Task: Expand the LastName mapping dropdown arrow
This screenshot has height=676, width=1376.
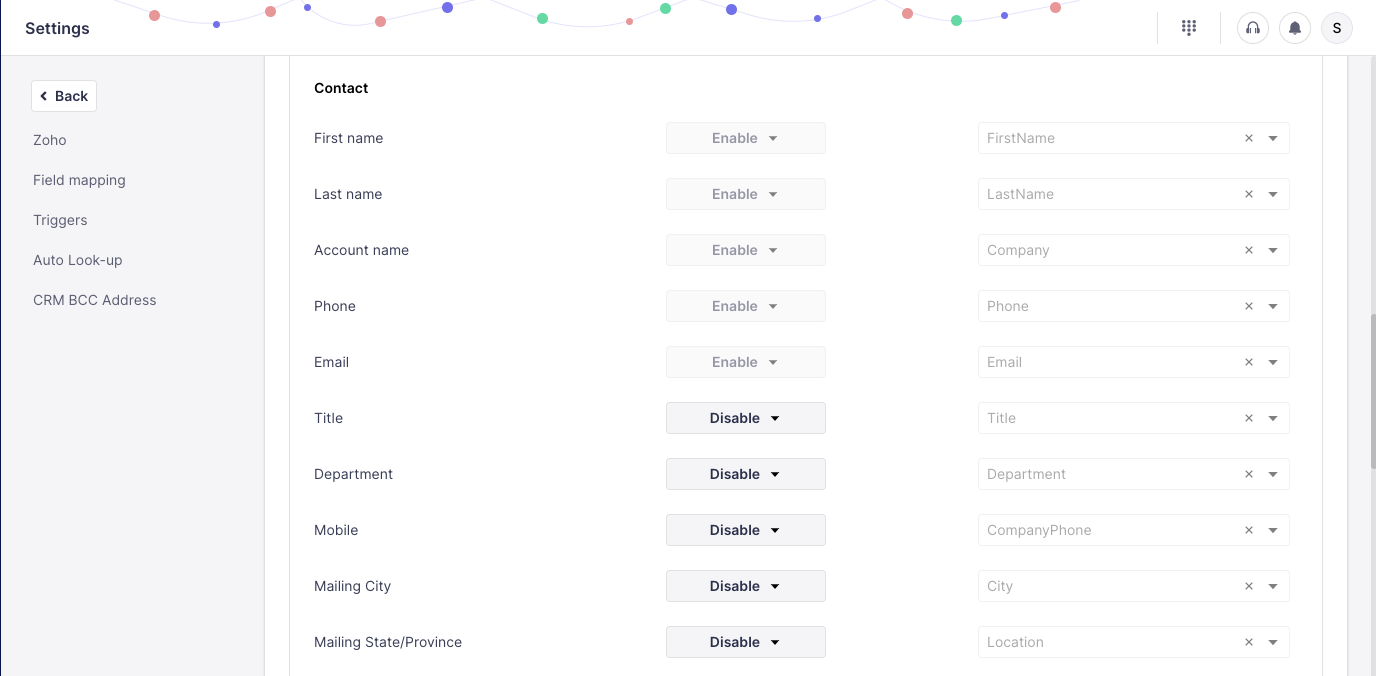Action: click(x=1273, y=194)
